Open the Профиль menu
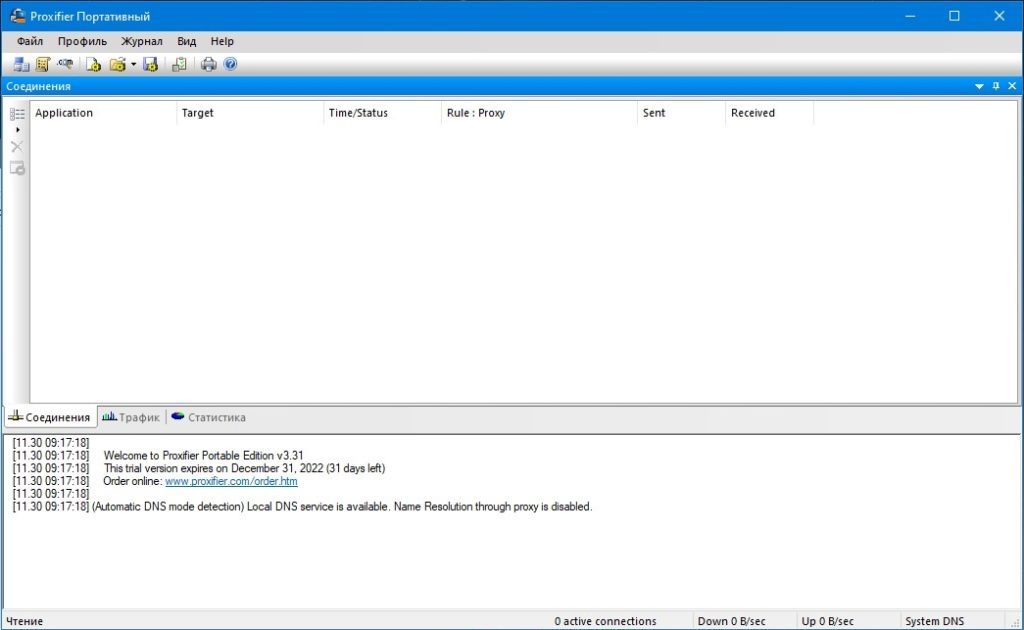Screen dimensions: 1024x630 tap(82, 41)
